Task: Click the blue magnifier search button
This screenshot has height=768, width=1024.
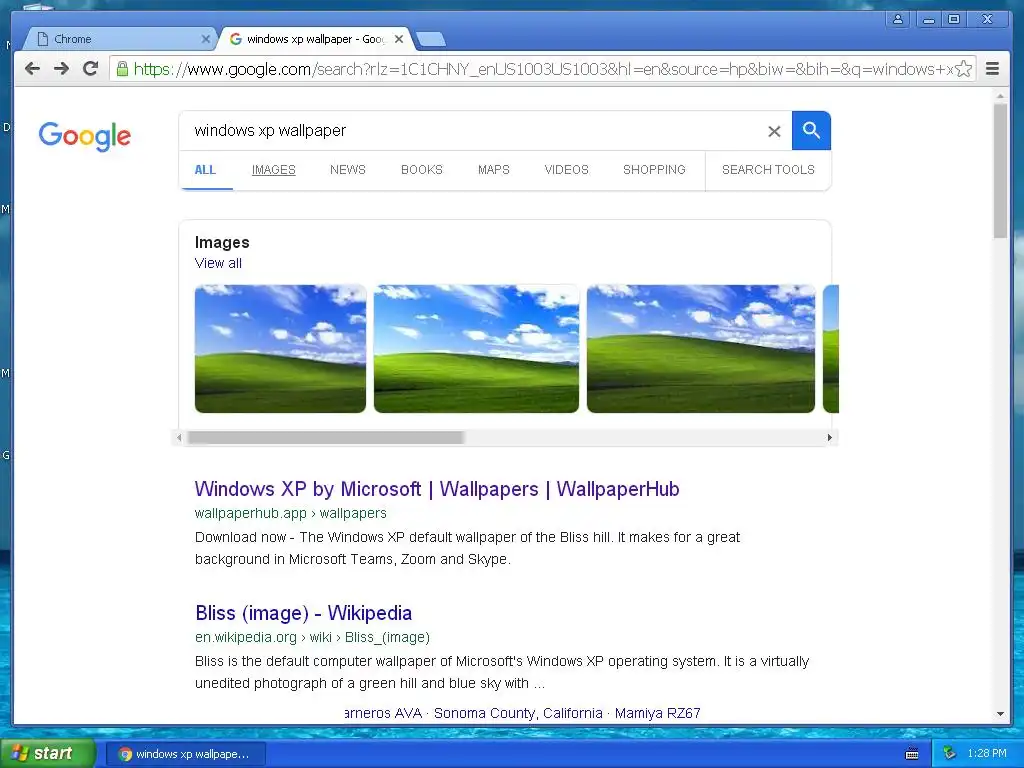Action: (x=811, y=131)
